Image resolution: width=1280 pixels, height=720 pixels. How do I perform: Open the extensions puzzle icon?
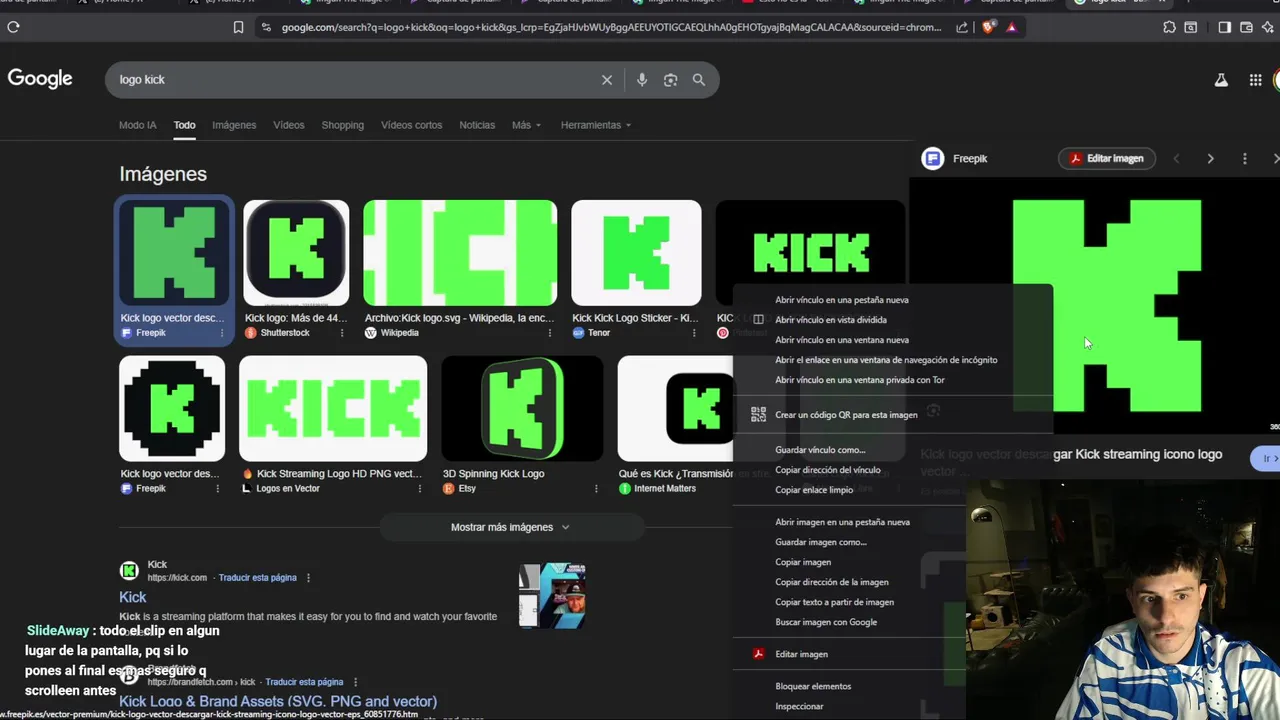[x=1169, y=27]
